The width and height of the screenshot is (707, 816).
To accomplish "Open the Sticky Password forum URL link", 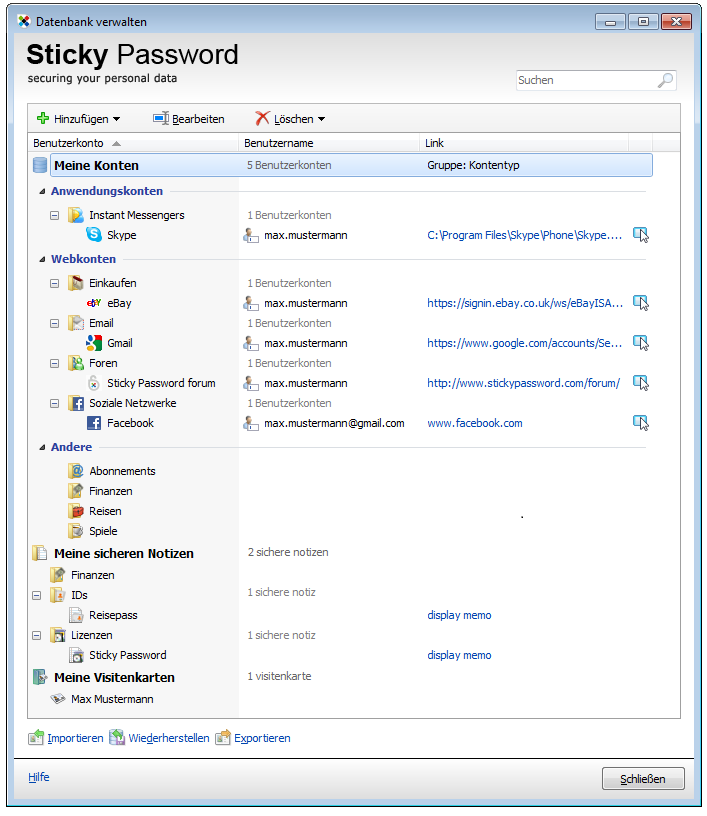I will click(x=523, y=383).
